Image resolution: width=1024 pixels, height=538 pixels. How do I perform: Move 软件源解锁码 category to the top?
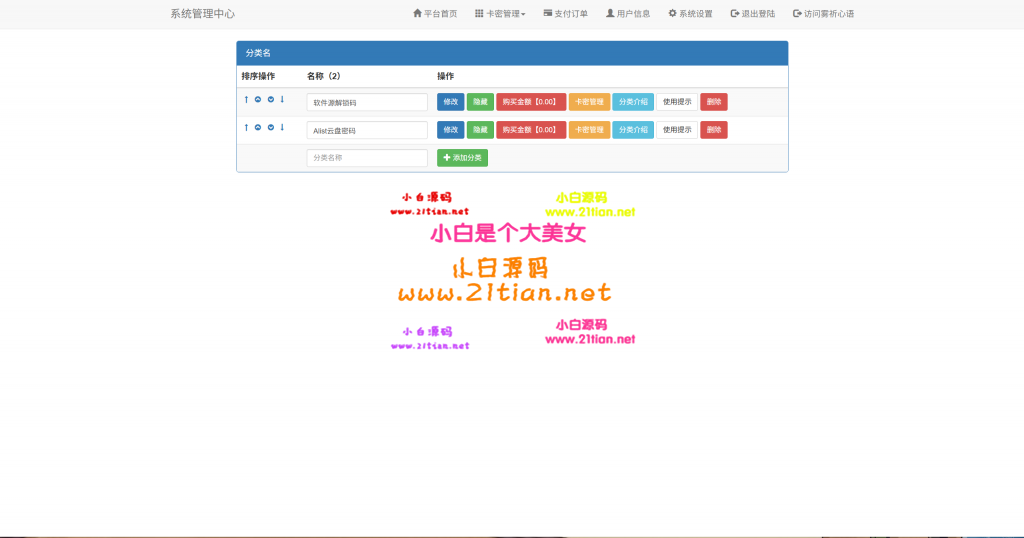(246, 100)
